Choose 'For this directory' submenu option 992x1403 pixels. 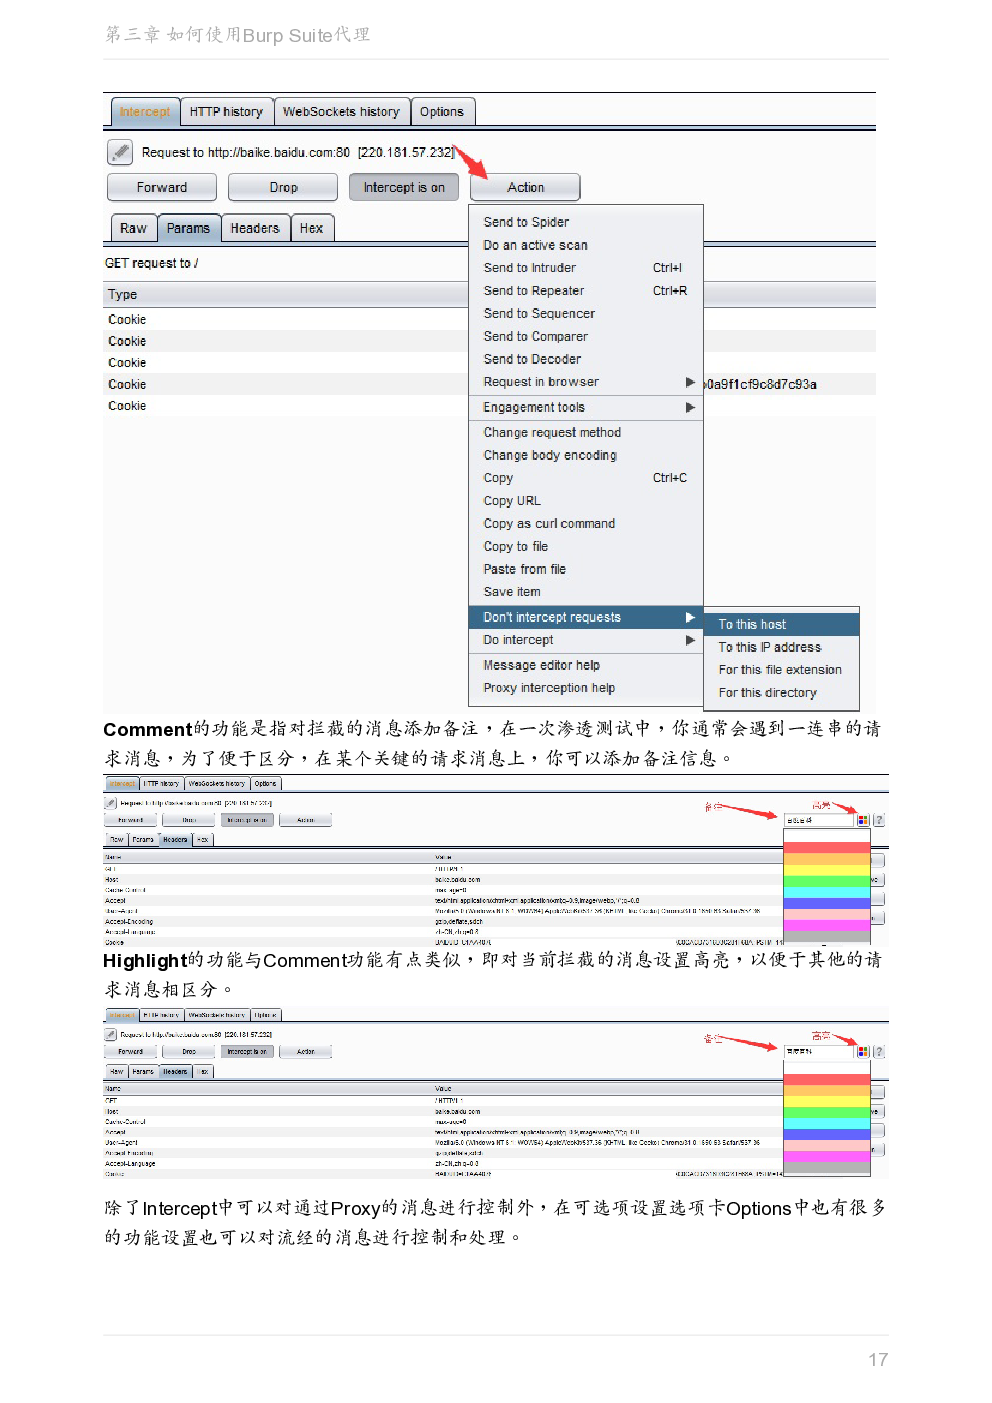point(781,693)
